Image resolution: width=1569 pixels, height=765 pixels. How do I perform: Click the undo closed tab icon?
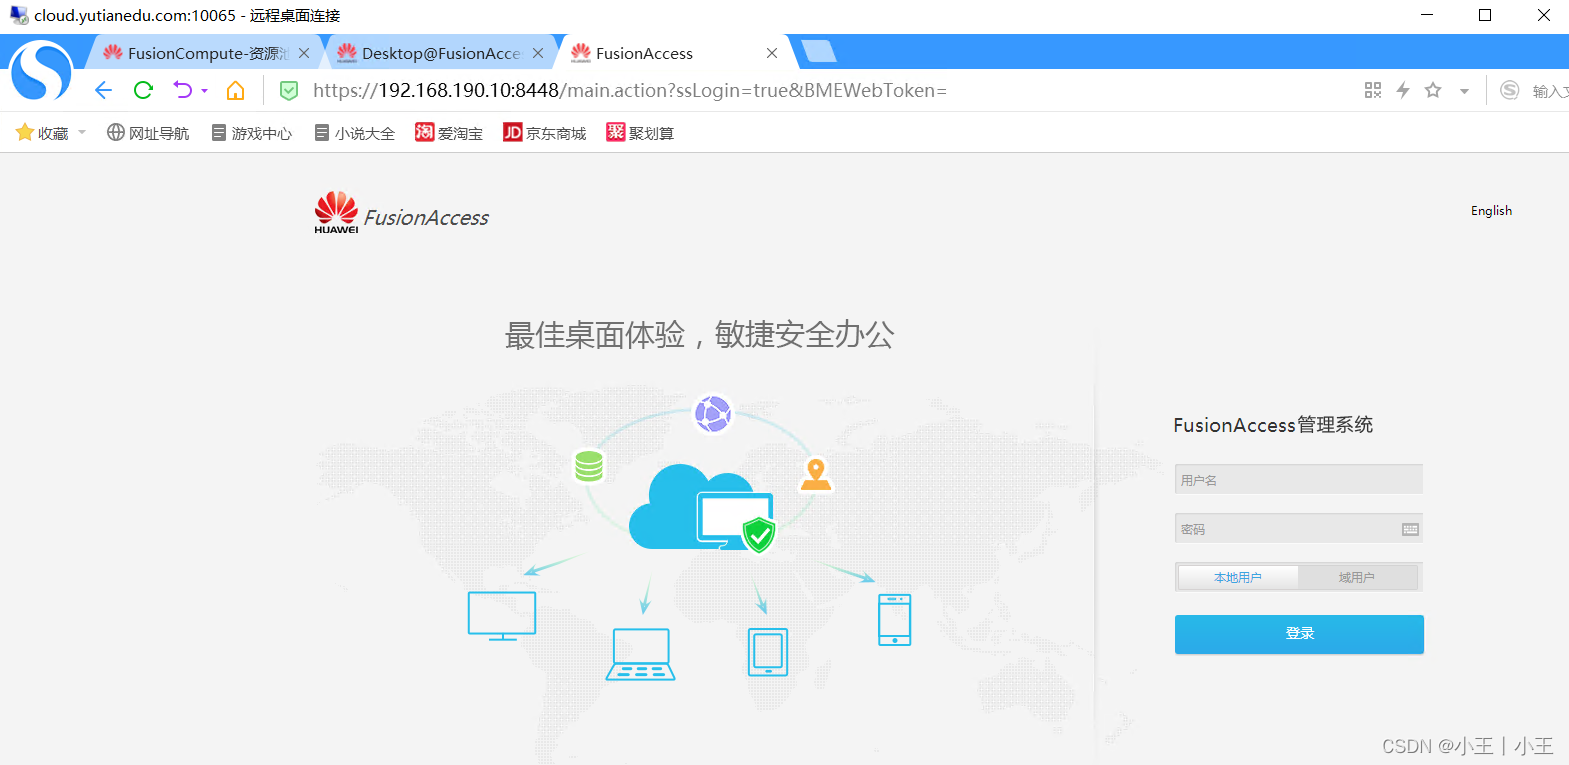click(182, 90)
